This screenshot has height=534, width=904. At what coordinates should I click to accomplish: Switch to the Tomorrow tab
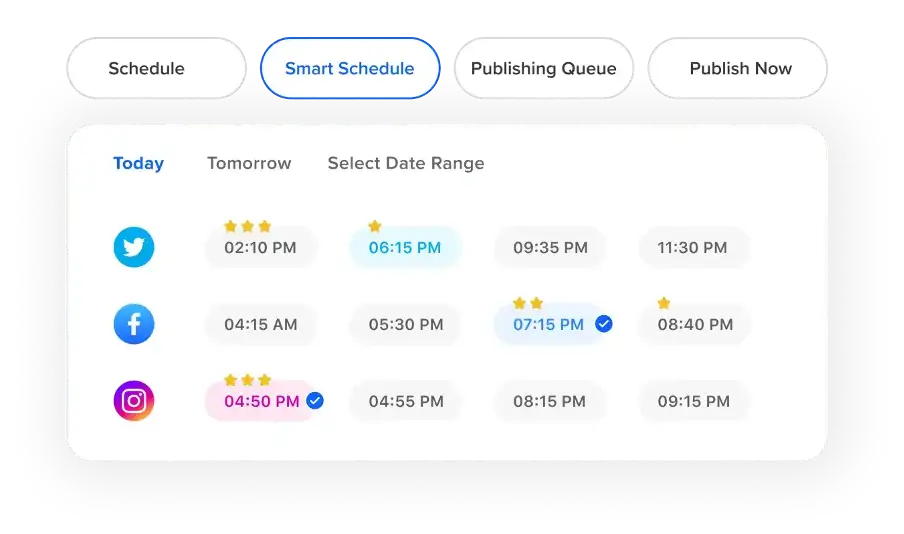click(249, 163)
